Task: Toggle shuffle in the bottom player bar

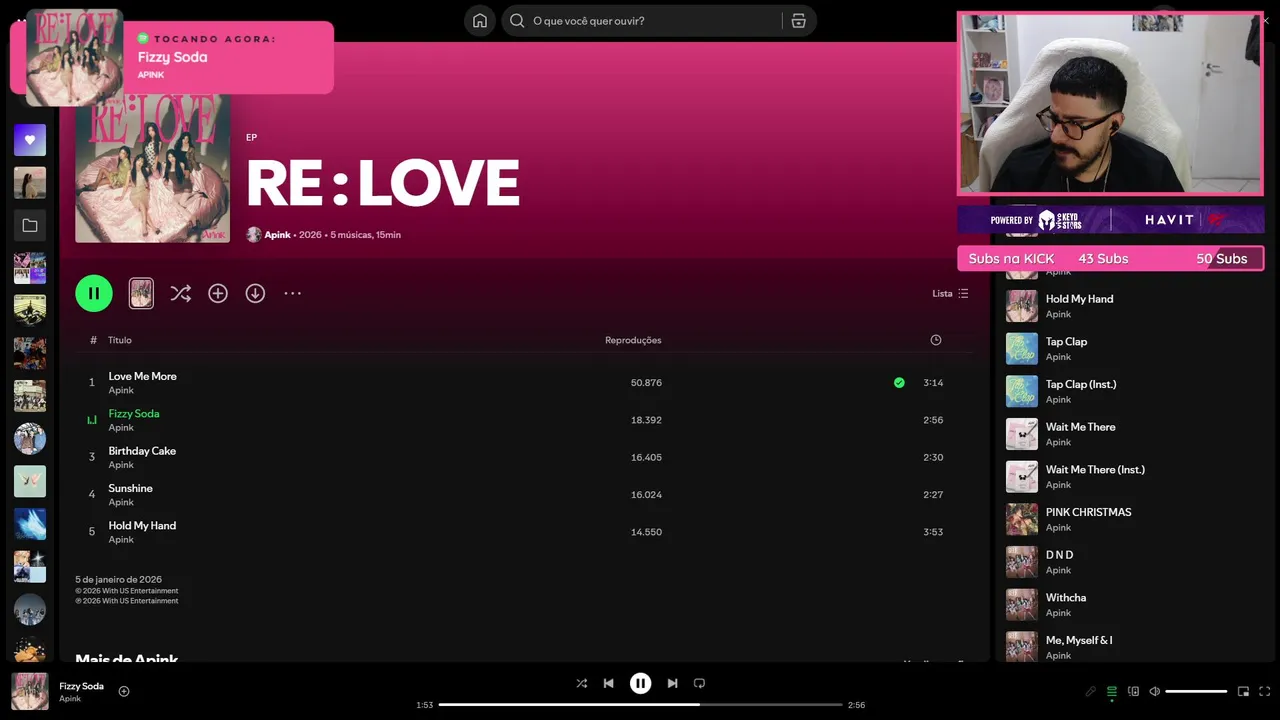Action: pyautogui.click(x=581, y=683)
